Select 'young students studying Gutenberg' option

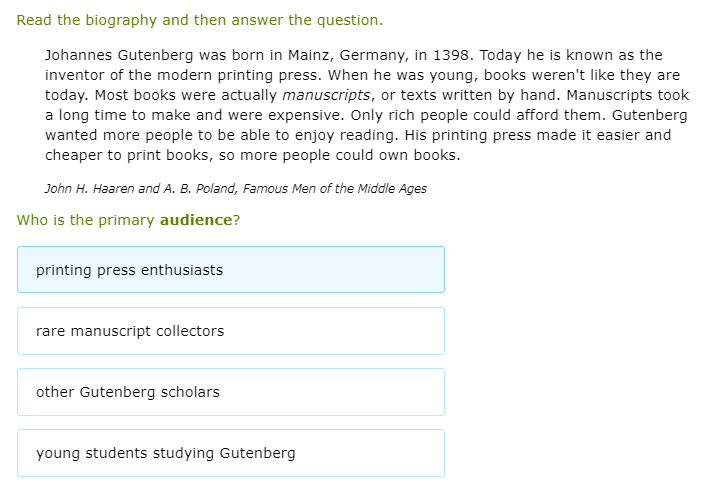pyautogui.click(x=230, y=453)
